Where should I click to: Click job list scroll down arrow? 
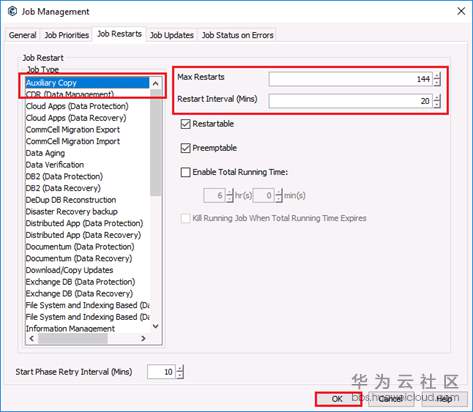[155, 326]
